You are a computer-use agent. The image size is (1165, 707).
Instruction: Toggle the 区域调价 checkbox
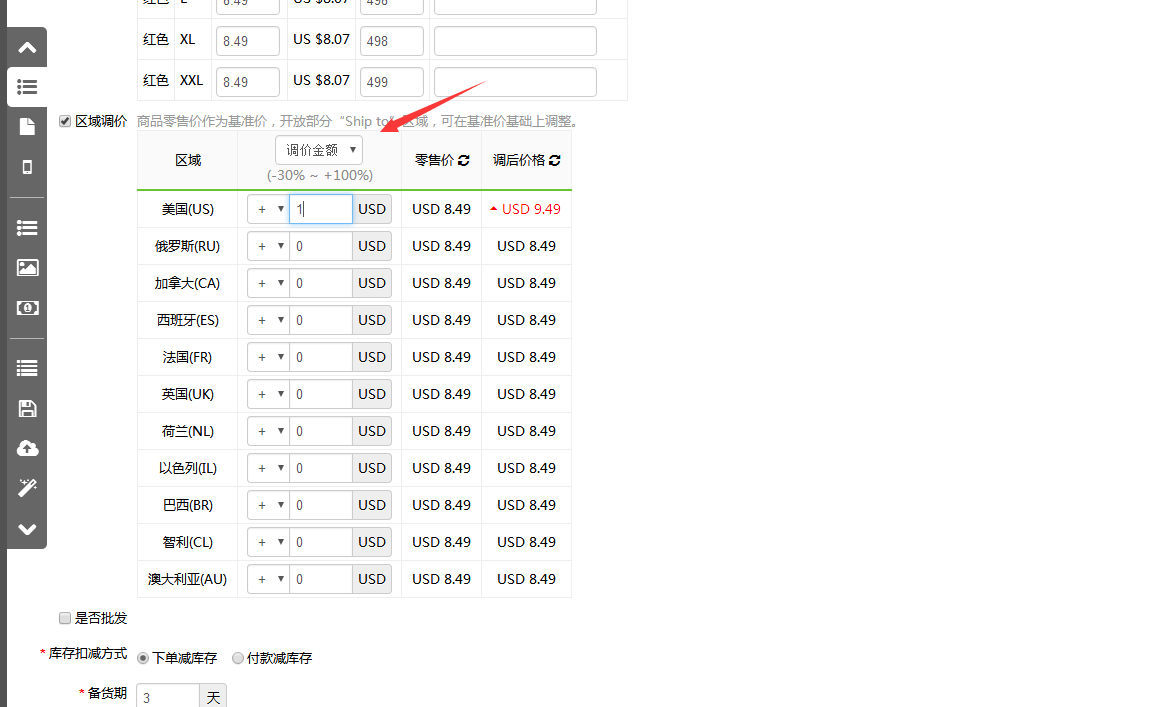(65, 121)
